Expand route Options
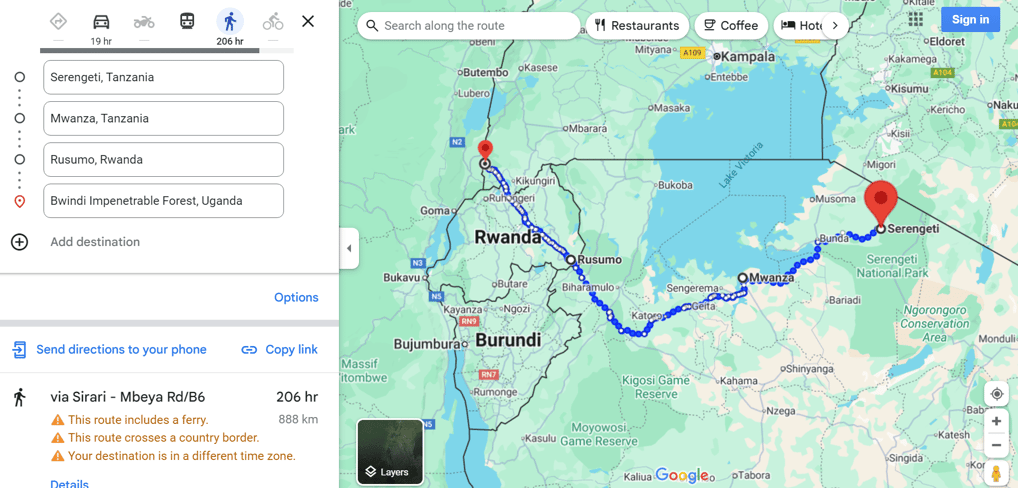The image size is (1018, 488). [296, 297]
